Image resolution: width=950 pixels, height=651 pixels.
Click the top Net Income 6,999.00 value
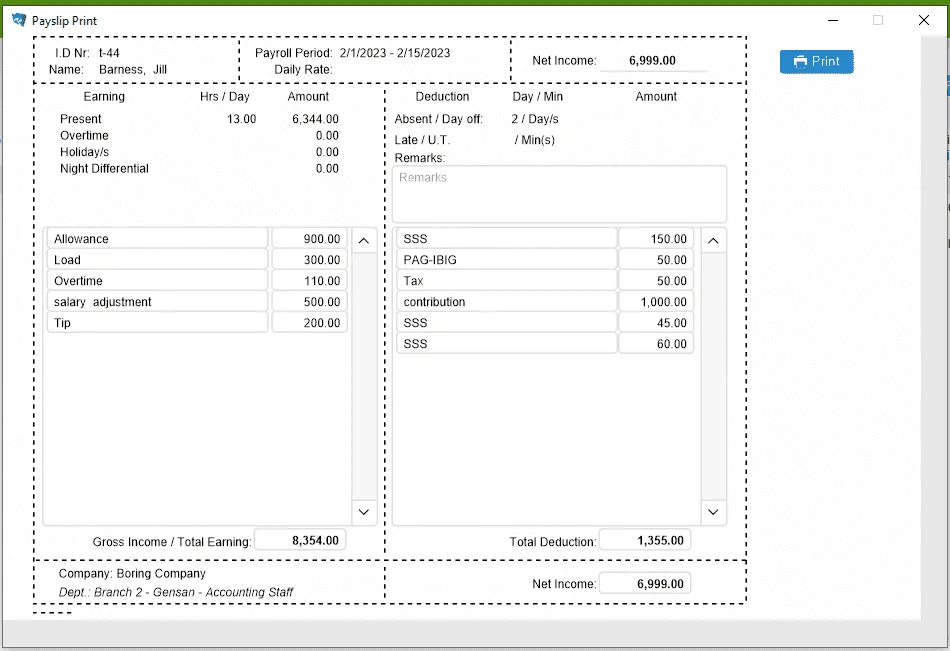click(x=653, y=61)
